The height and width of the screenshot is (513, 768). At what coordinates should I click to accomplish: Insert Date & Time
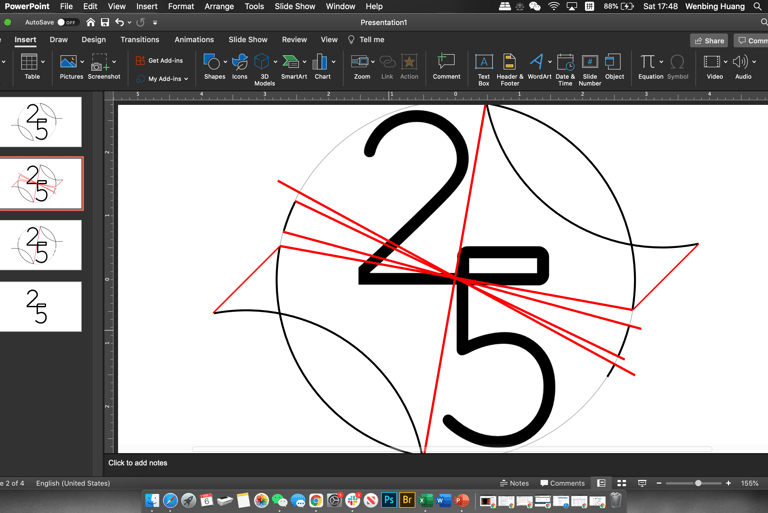pos(565,70)
